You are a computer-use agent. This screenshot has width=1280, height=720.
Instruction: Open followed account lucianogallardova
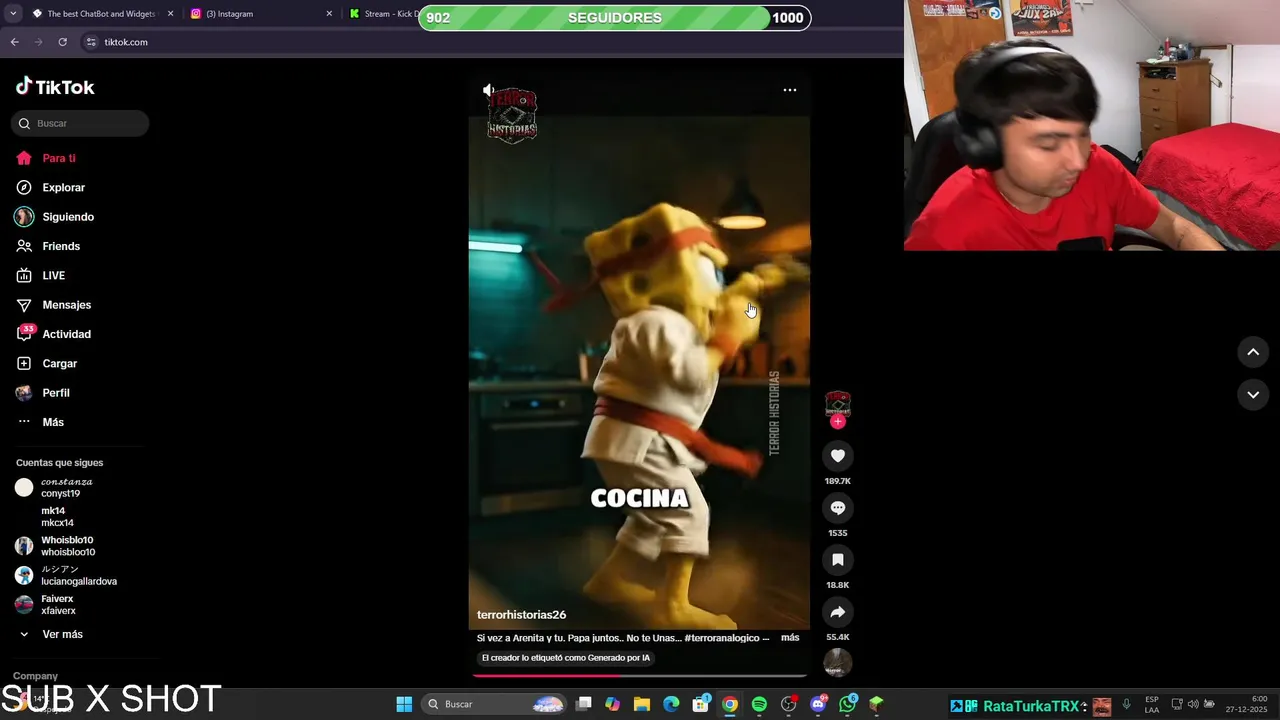(66, 575)
